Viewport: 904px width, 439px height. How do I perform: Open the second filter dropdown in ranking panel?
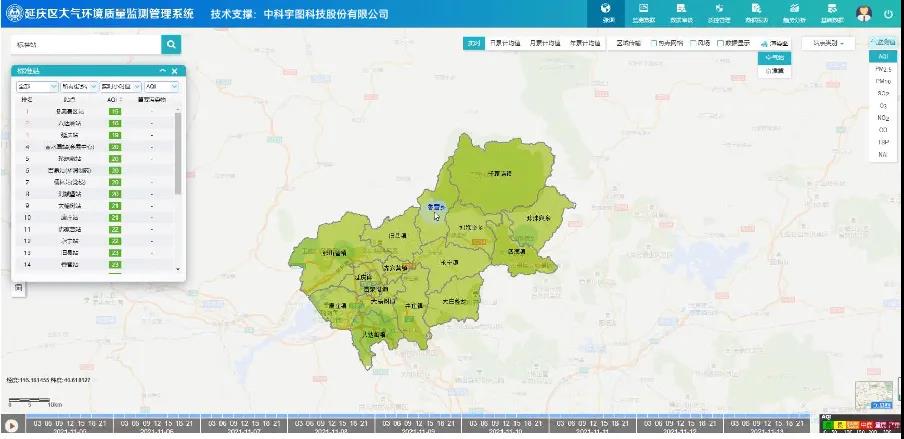79,86
